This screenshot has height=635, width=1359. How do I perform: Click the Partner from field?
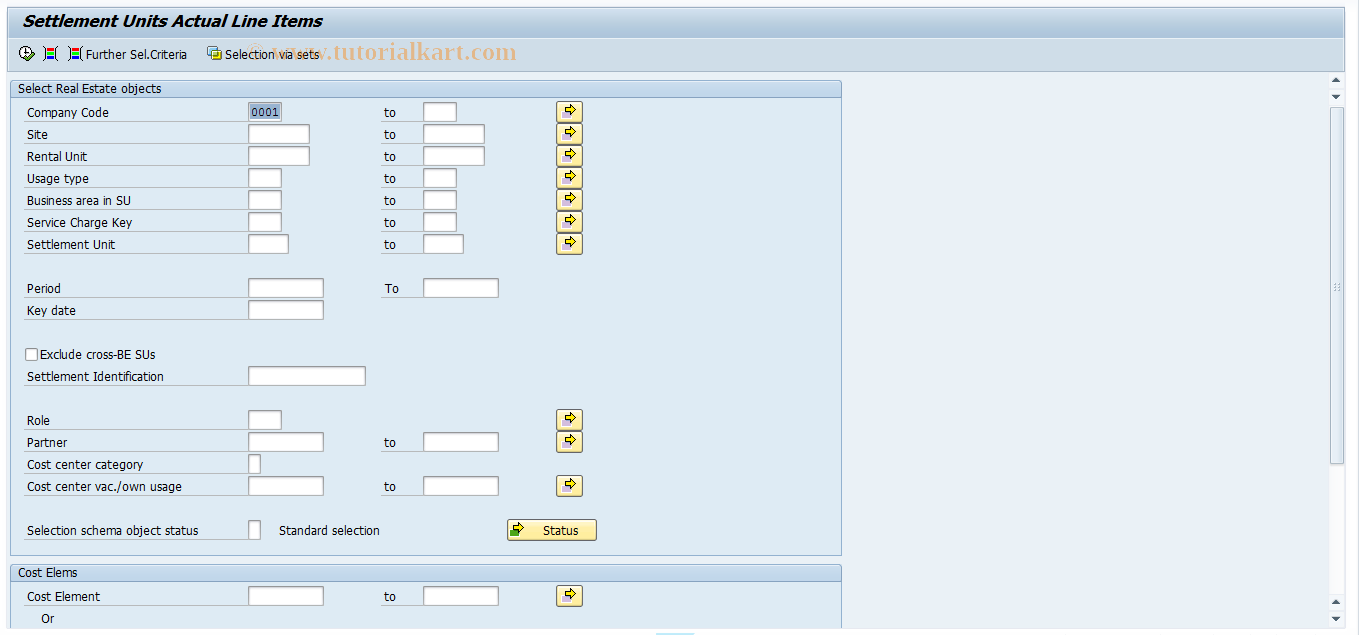286,442
